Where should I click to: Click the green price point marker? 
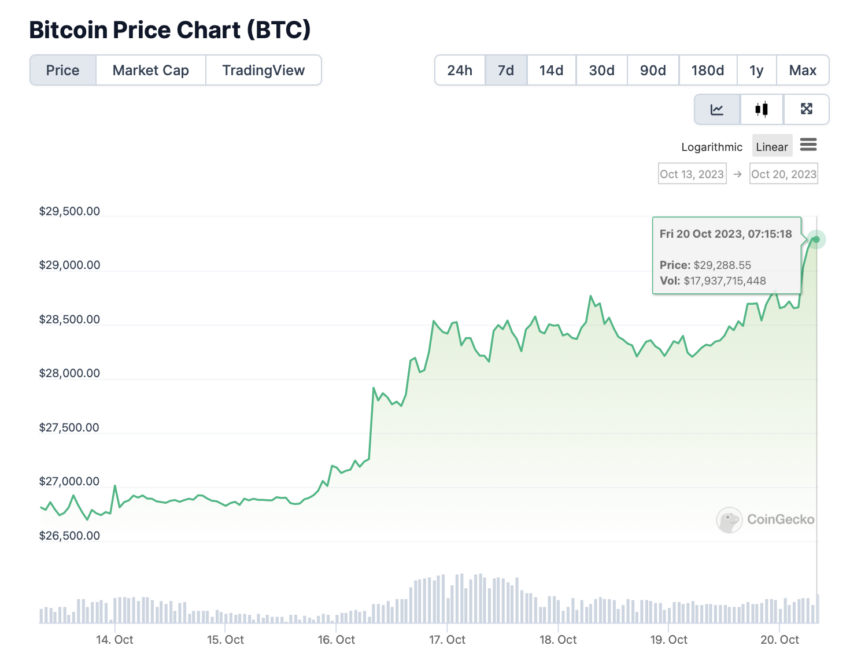tap(816, 240)
